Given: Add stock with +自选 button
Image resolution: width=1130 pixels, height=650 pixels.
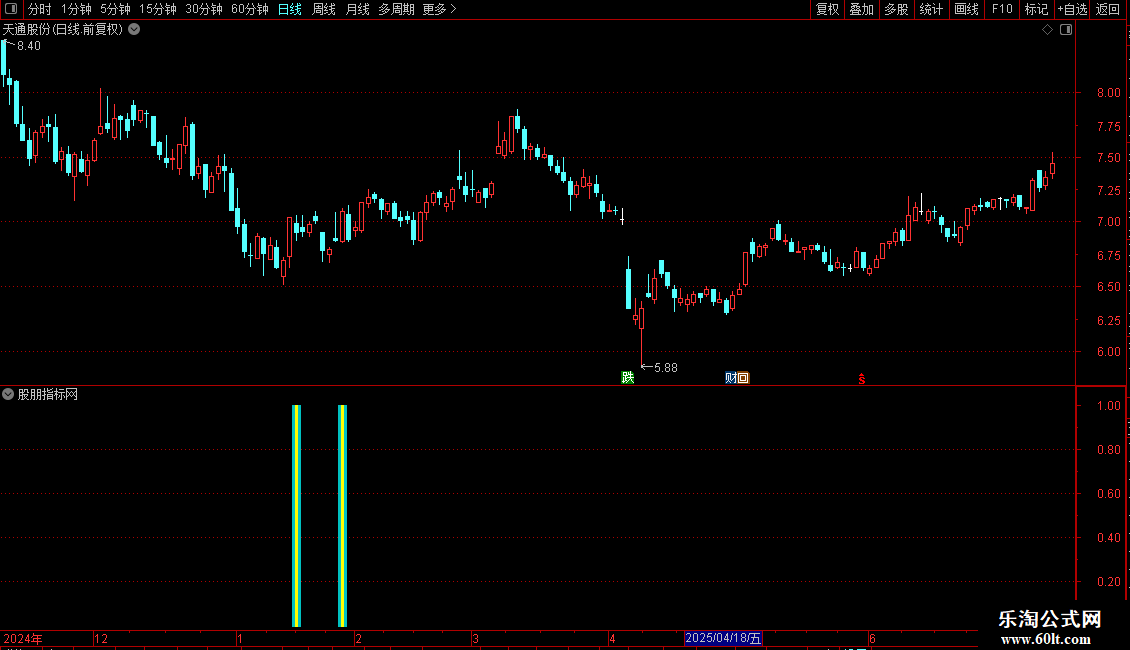Looking at the screenshot, I should tap(1072, 9).
